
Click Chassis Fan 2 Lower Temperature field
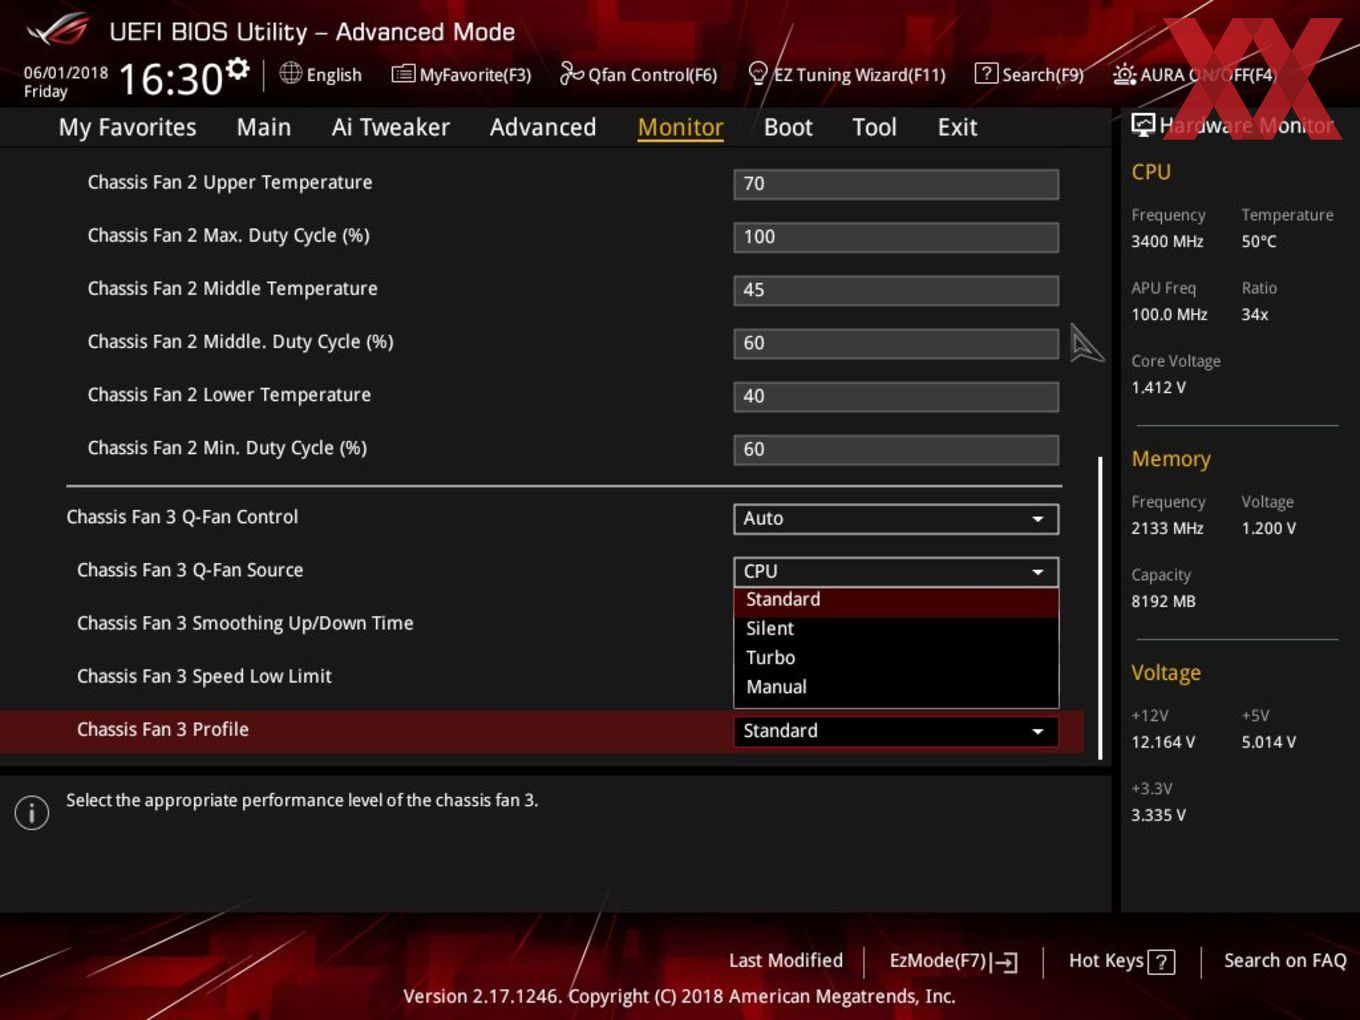pyautogui.click(x=896, y=396)
